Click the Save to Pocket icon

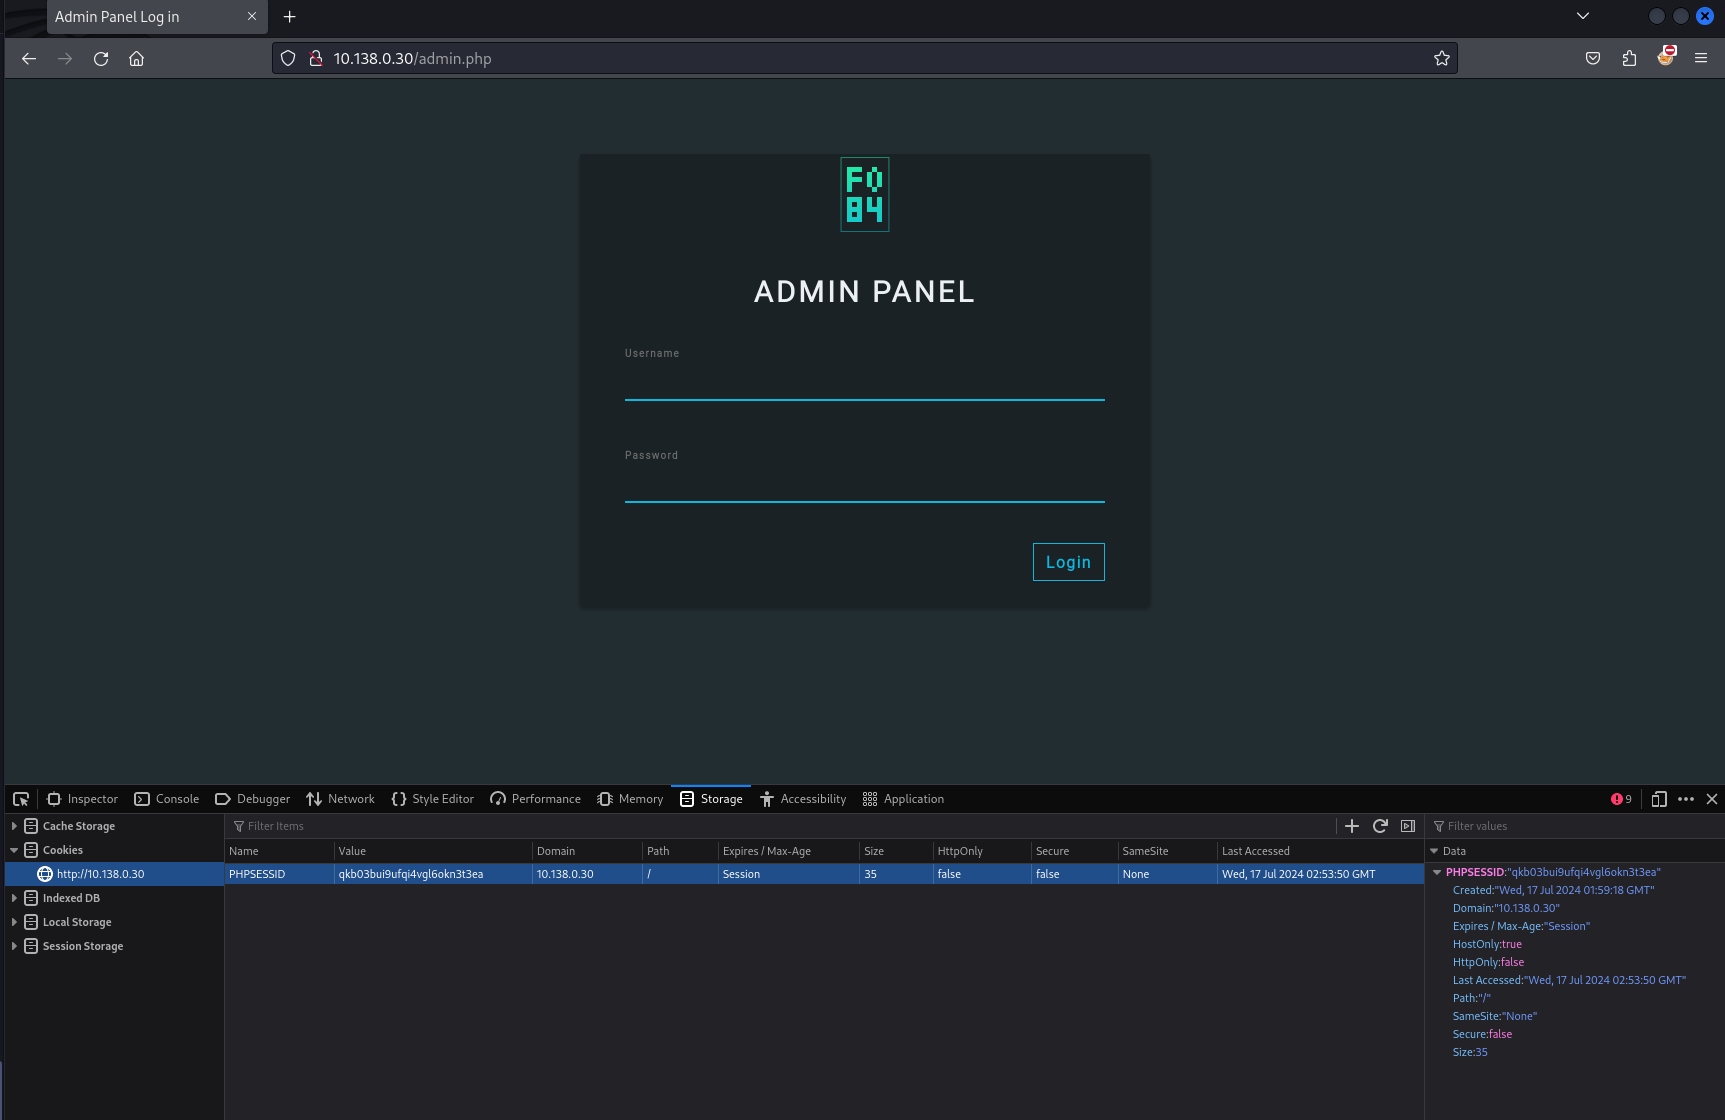pos(1593,59)
